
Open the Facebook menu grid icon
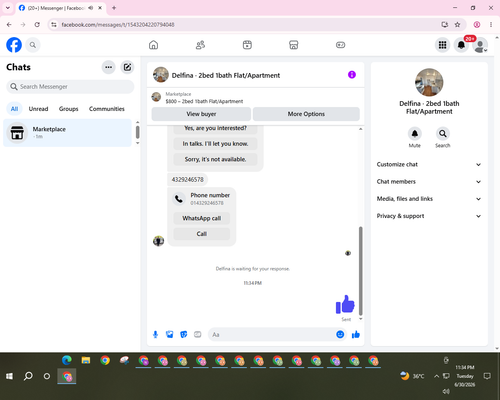click(442, 45)
